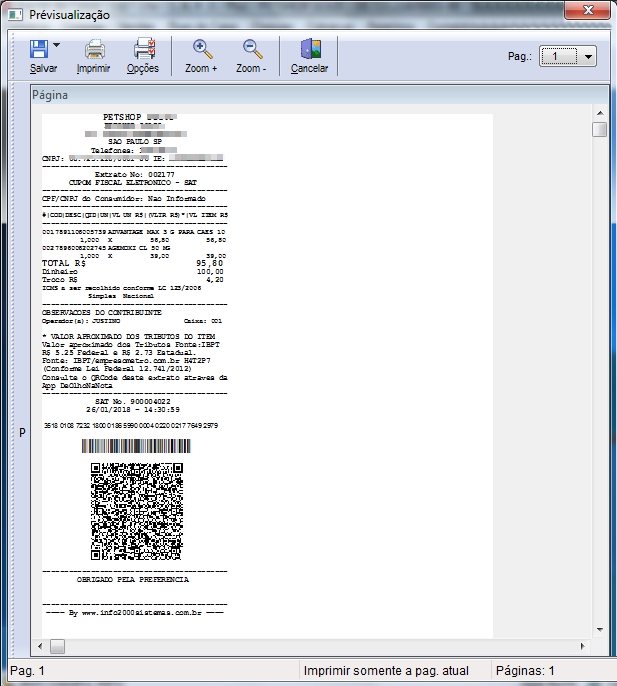Open the Pag. page number dropdown
The image size is (617, 686).
coord(588,56)
